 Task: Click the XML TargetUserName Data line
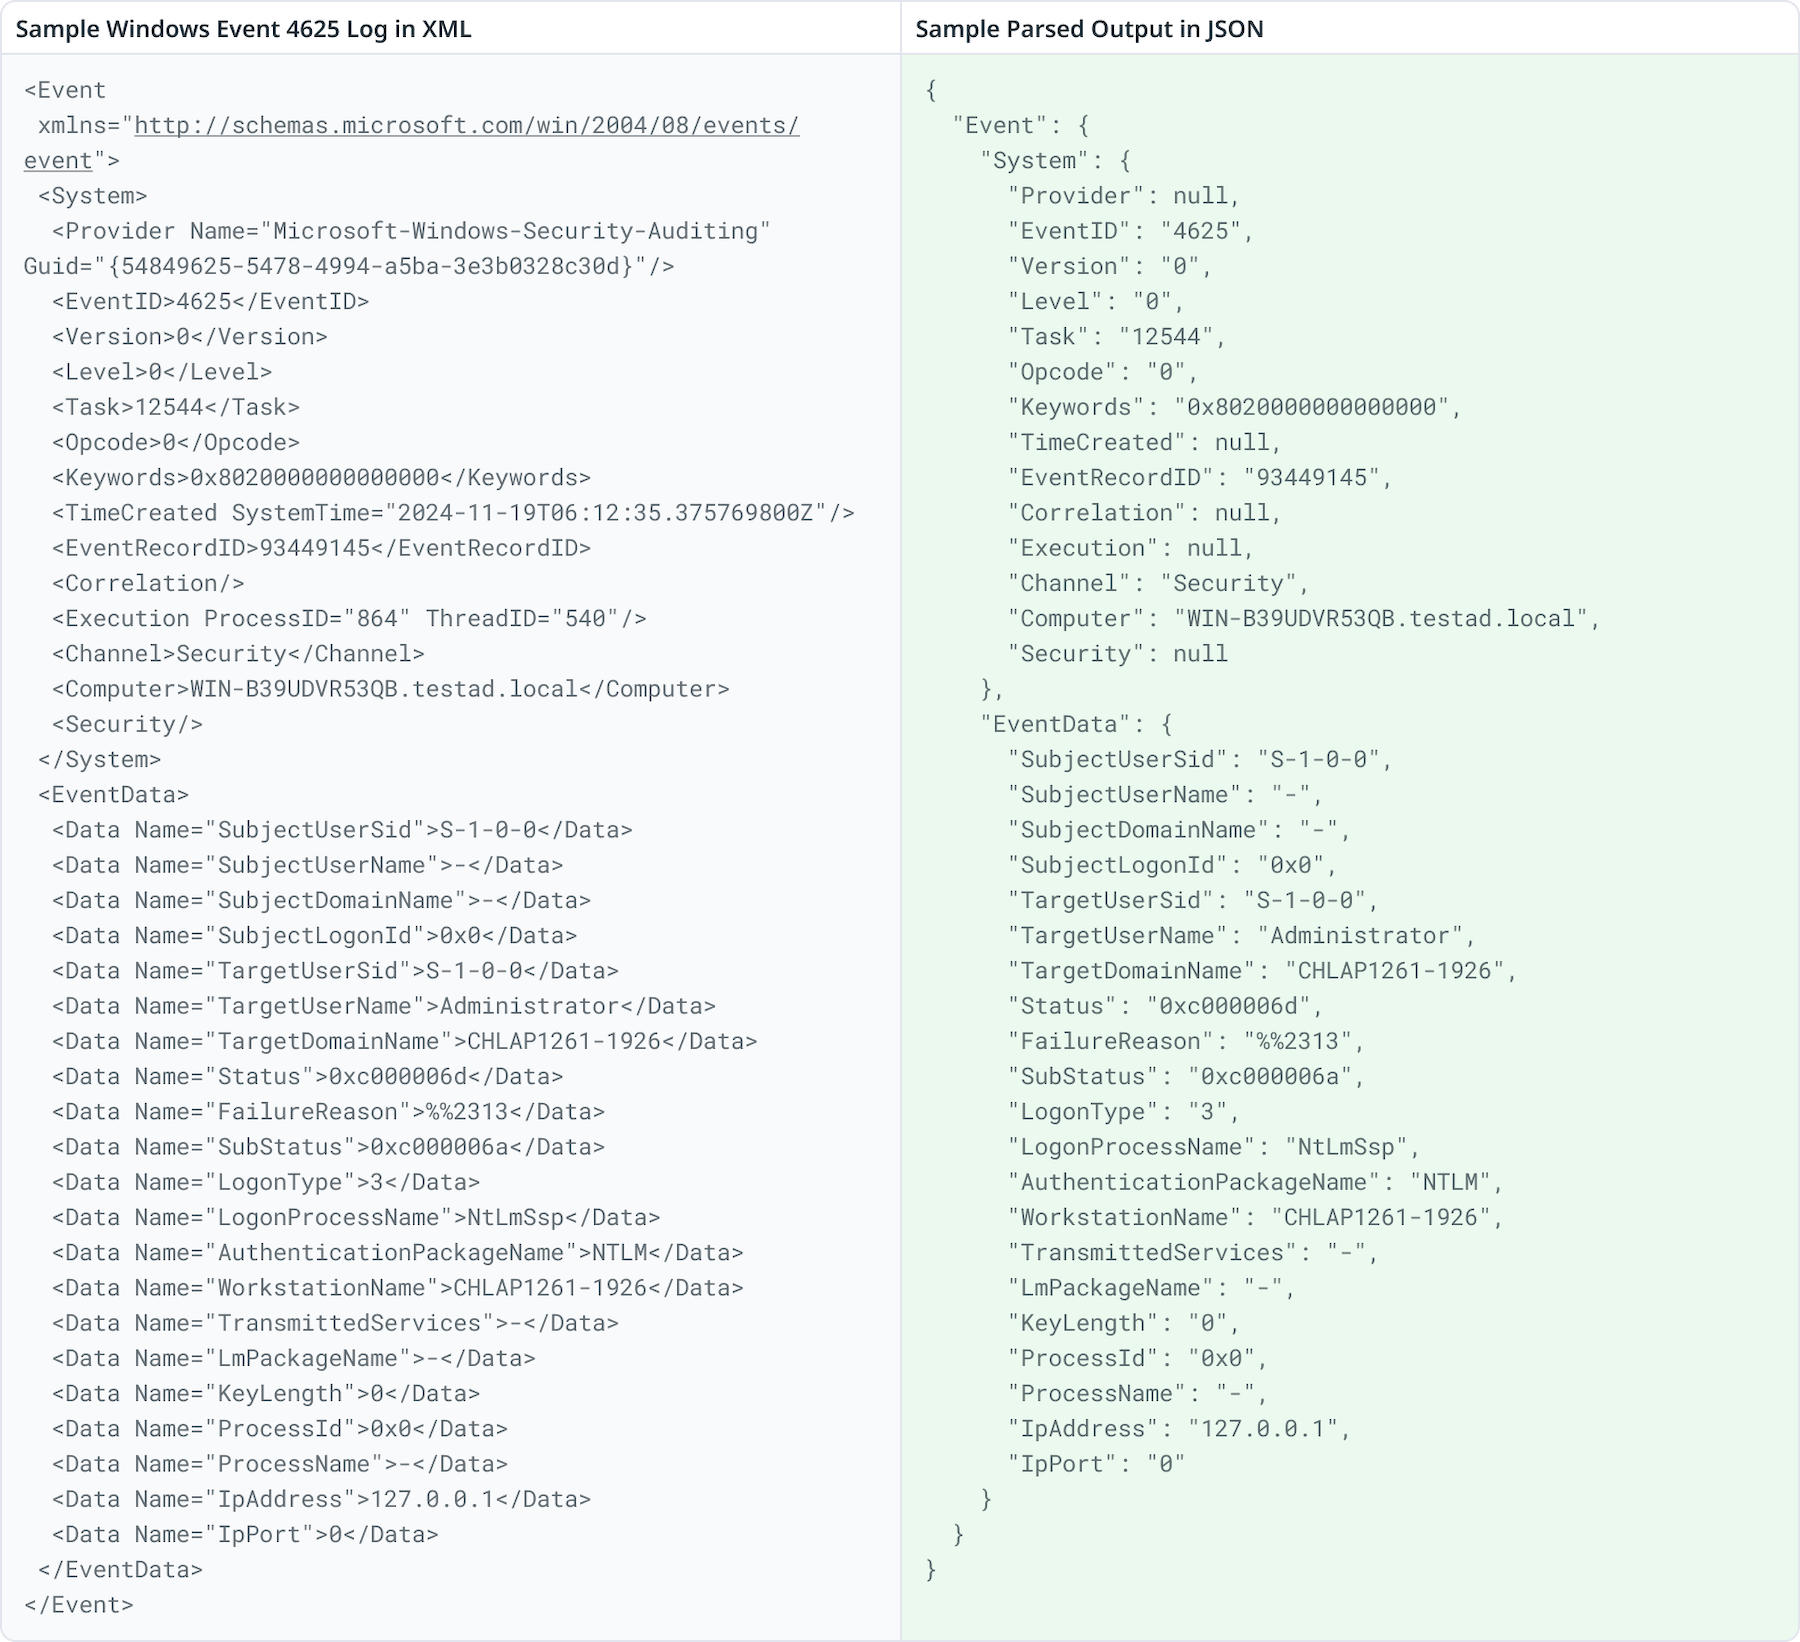(x=383, y=1006)
